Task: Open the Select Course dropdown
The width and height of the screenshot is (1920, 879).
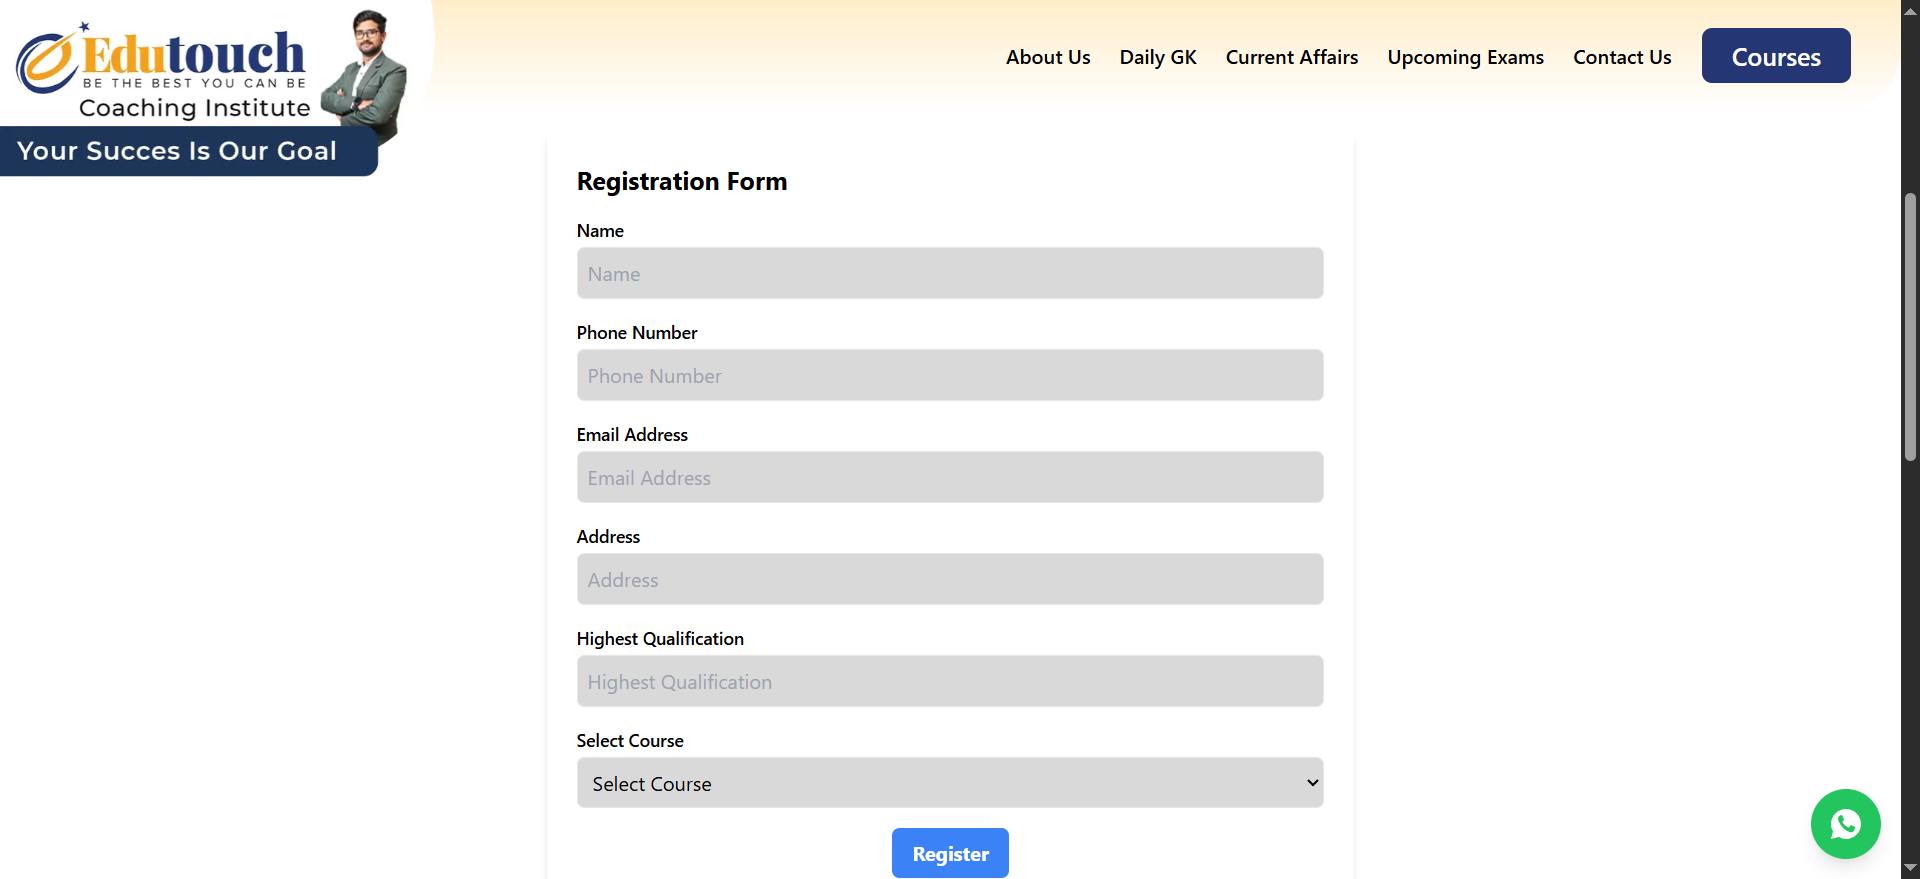Action: [949, 783]
